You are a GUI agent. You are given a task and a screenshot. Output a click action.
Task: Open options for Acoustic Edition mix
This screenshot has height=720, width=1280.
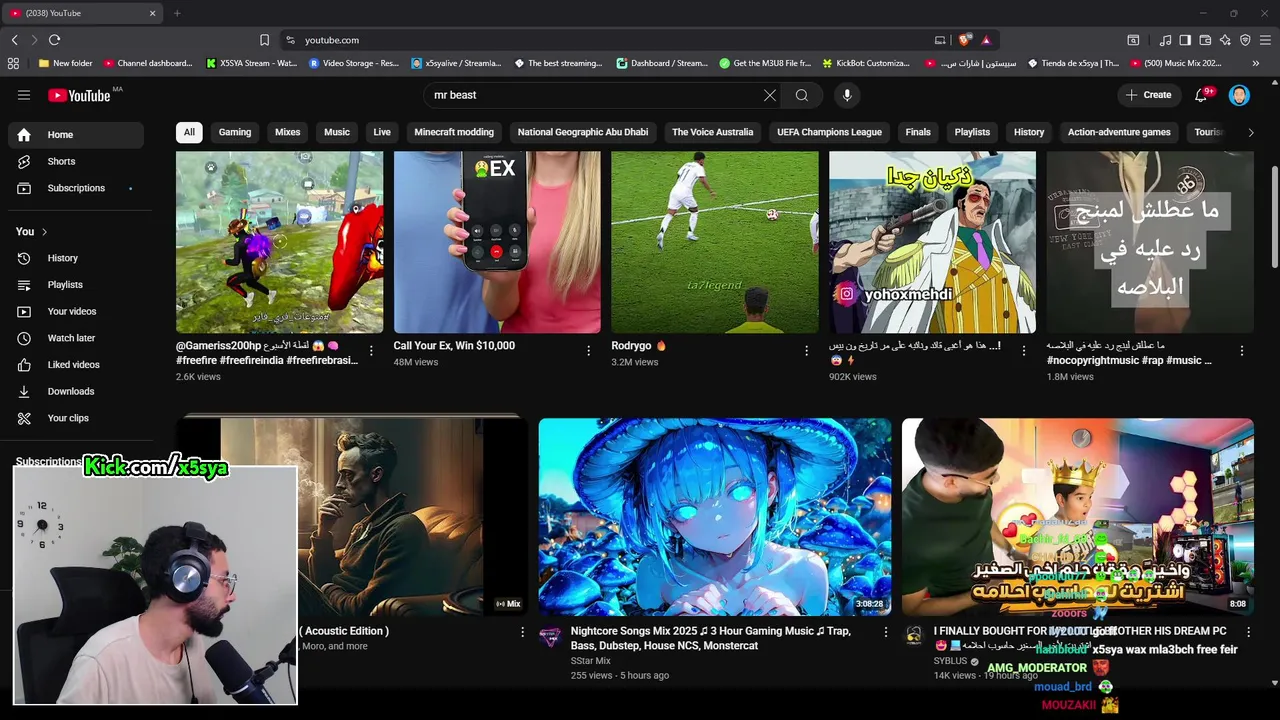[522, 632]
